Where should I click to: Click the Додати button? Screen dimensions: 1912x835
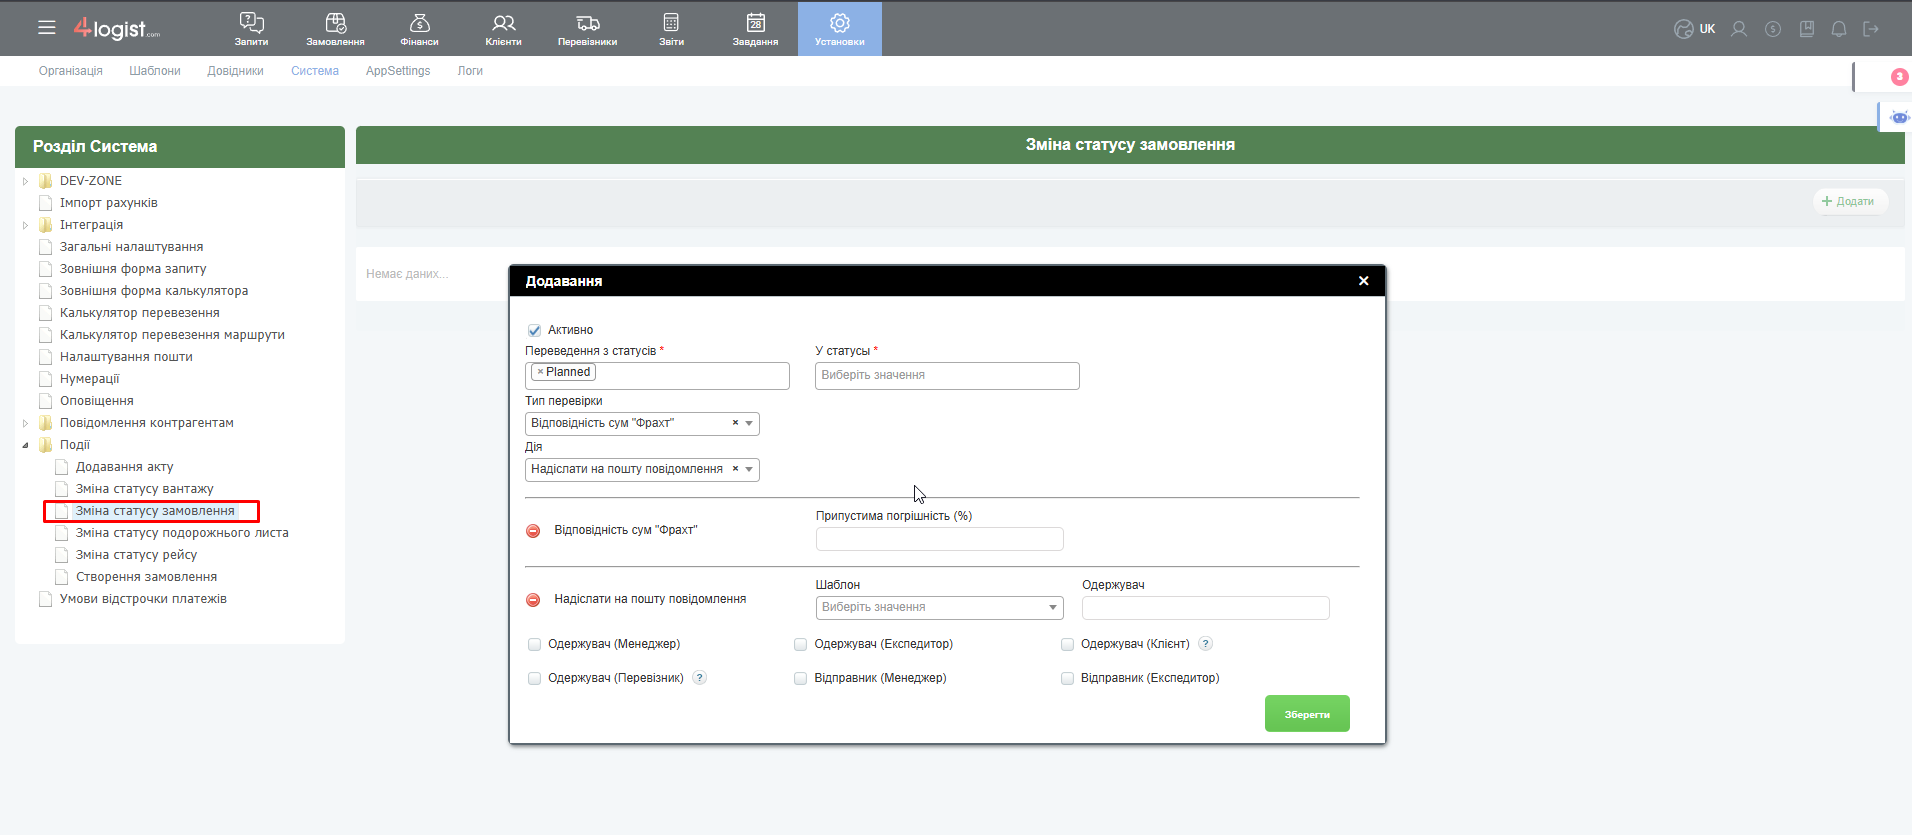1849,202
